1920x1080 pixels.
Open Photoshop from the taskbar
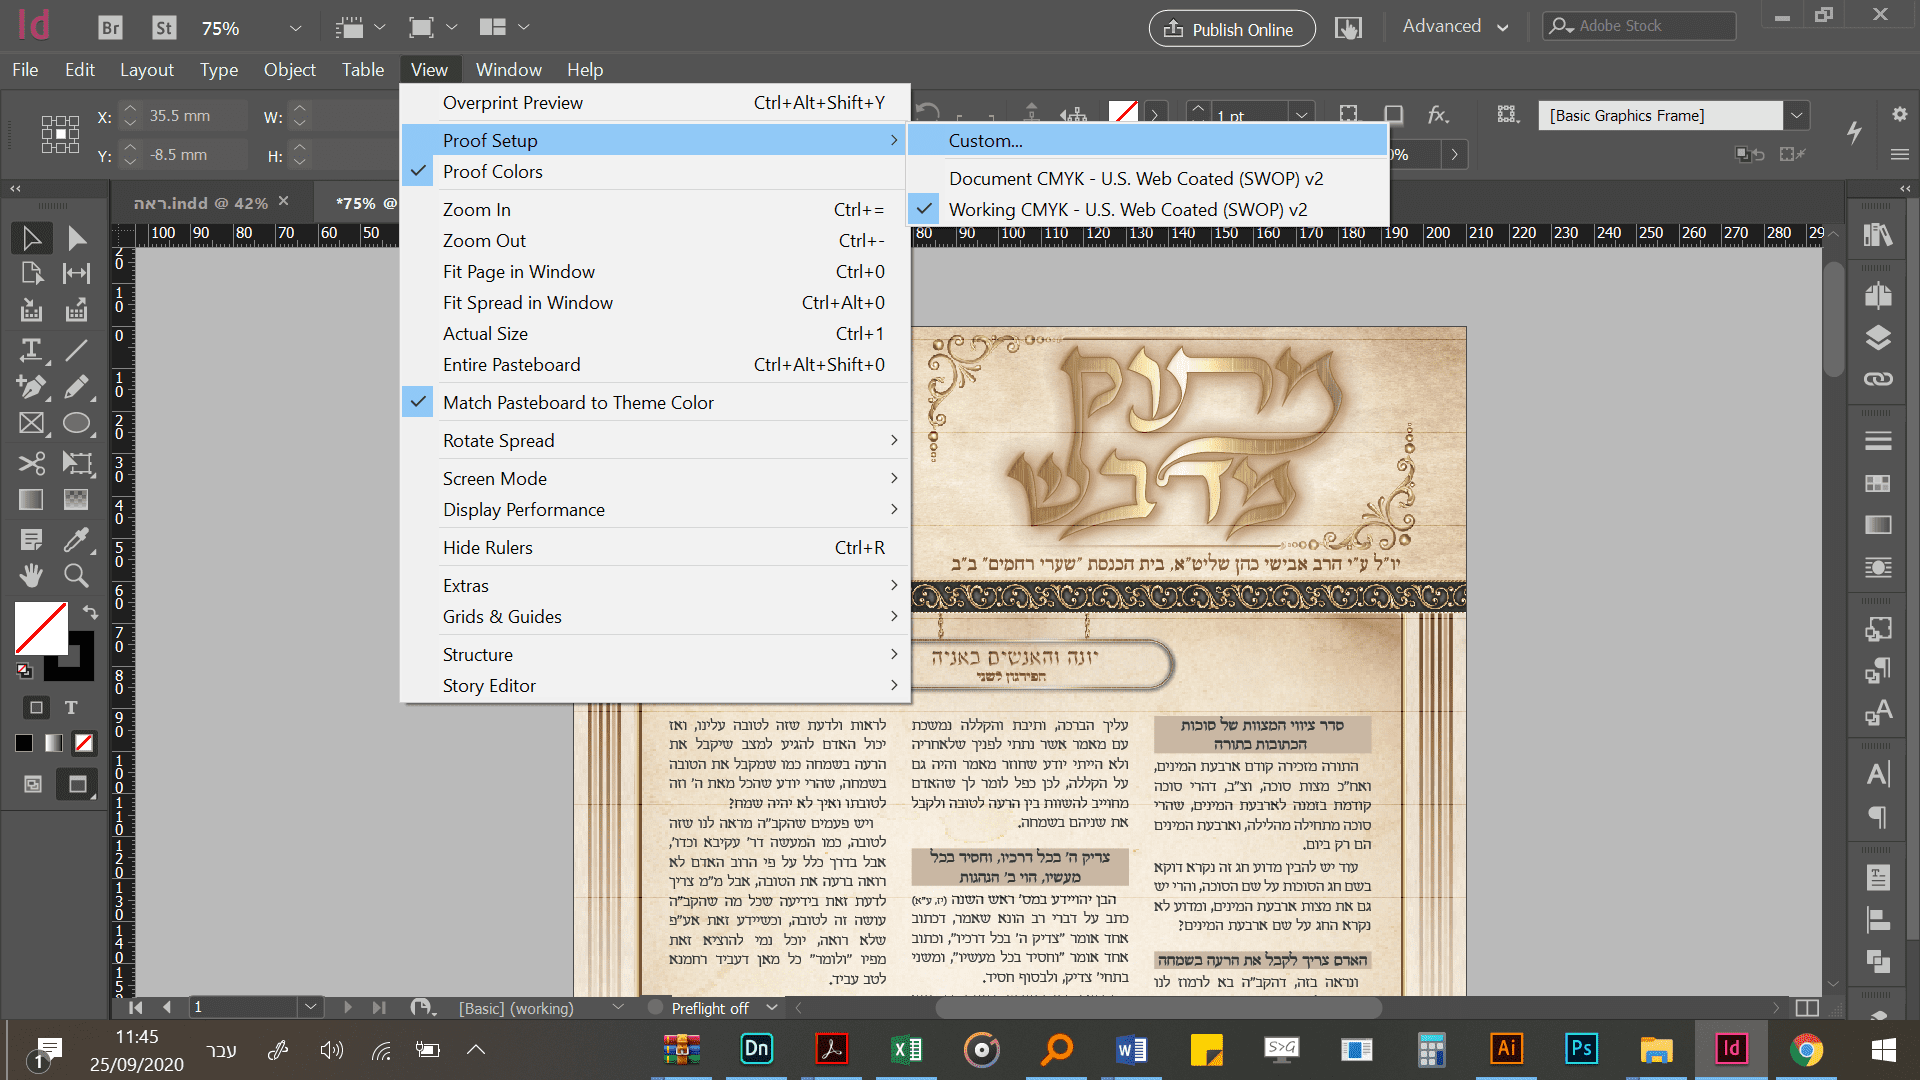point(1581,1049)
